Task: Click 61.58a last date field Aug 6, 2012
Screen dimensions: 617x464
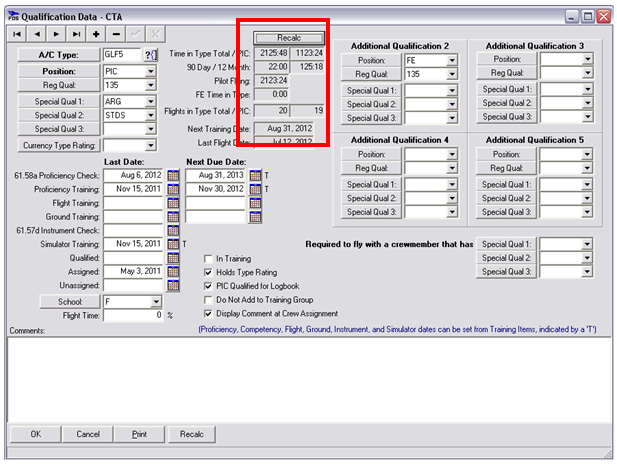Action: pyautogui.click(x=133, y=176)
